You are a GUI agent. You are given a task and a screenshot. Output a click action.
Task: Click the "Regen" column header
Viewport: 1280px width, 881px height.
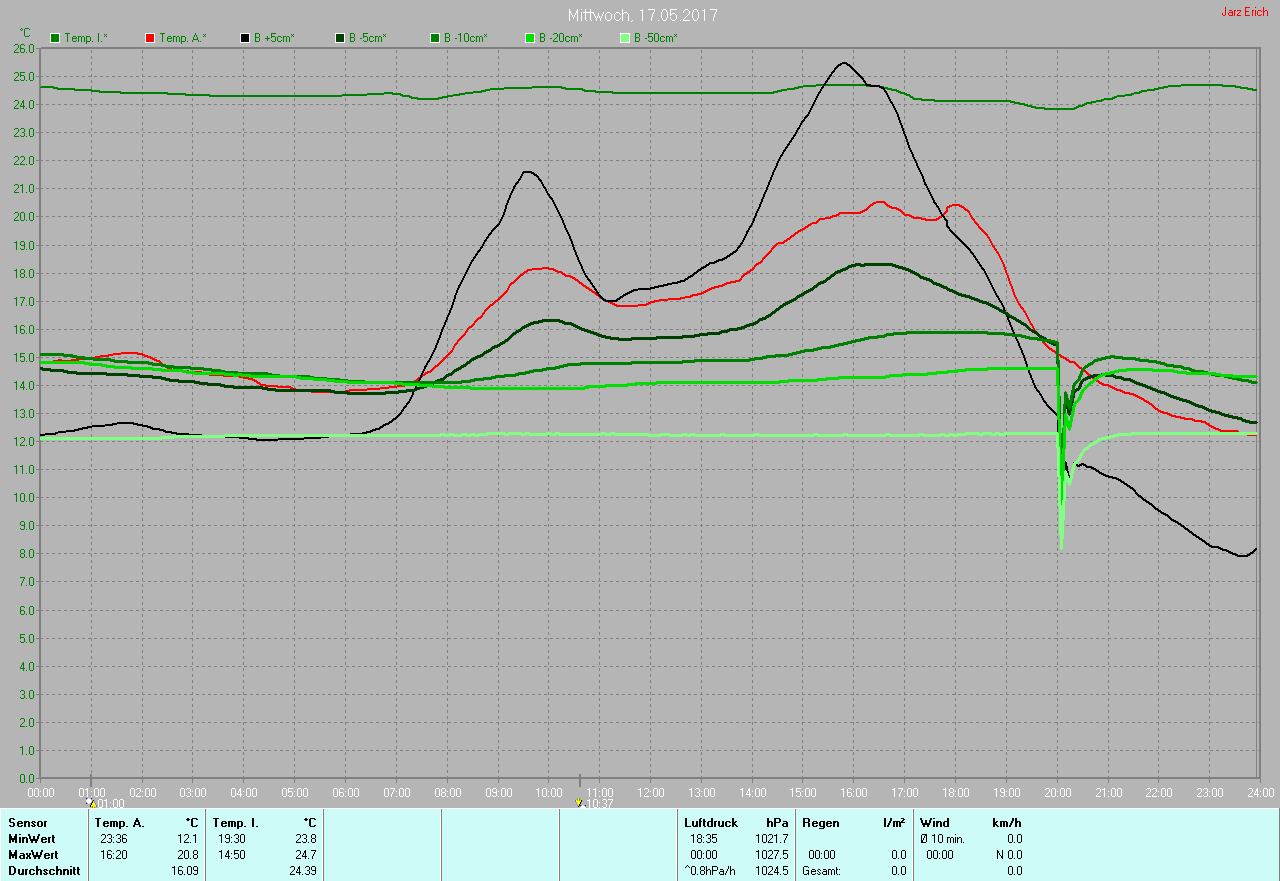pyautogui.click(x=819, y=823)
